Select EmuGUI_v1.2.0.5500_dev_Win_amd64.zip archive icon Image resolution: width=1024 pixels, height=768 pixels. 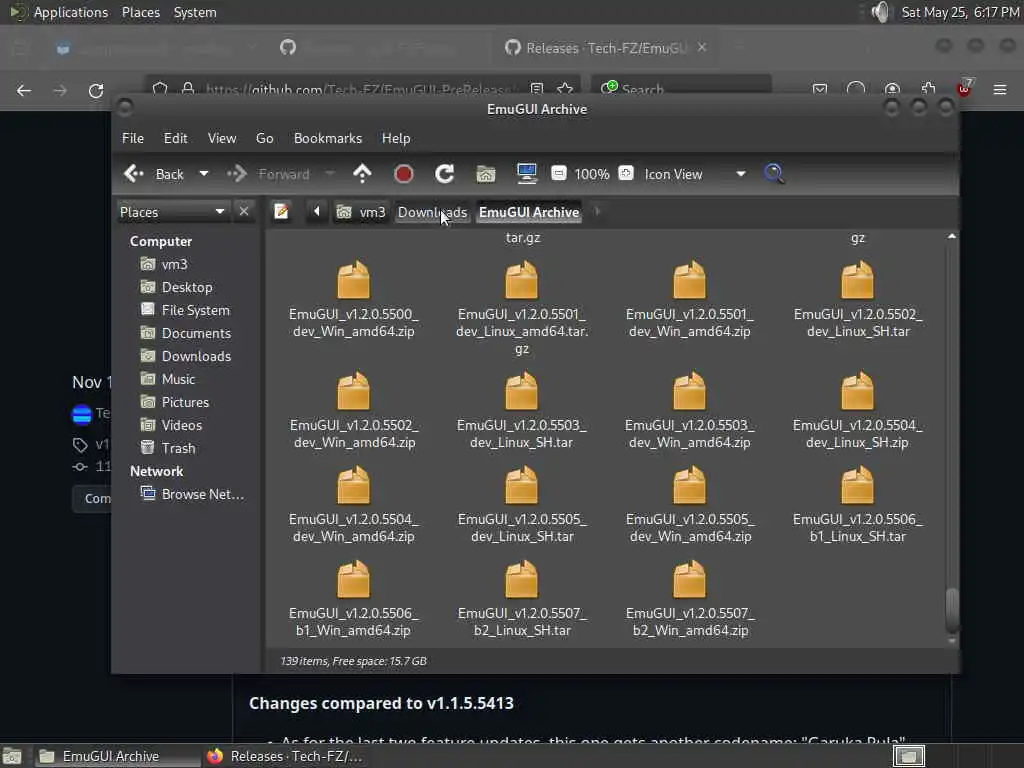353,280
